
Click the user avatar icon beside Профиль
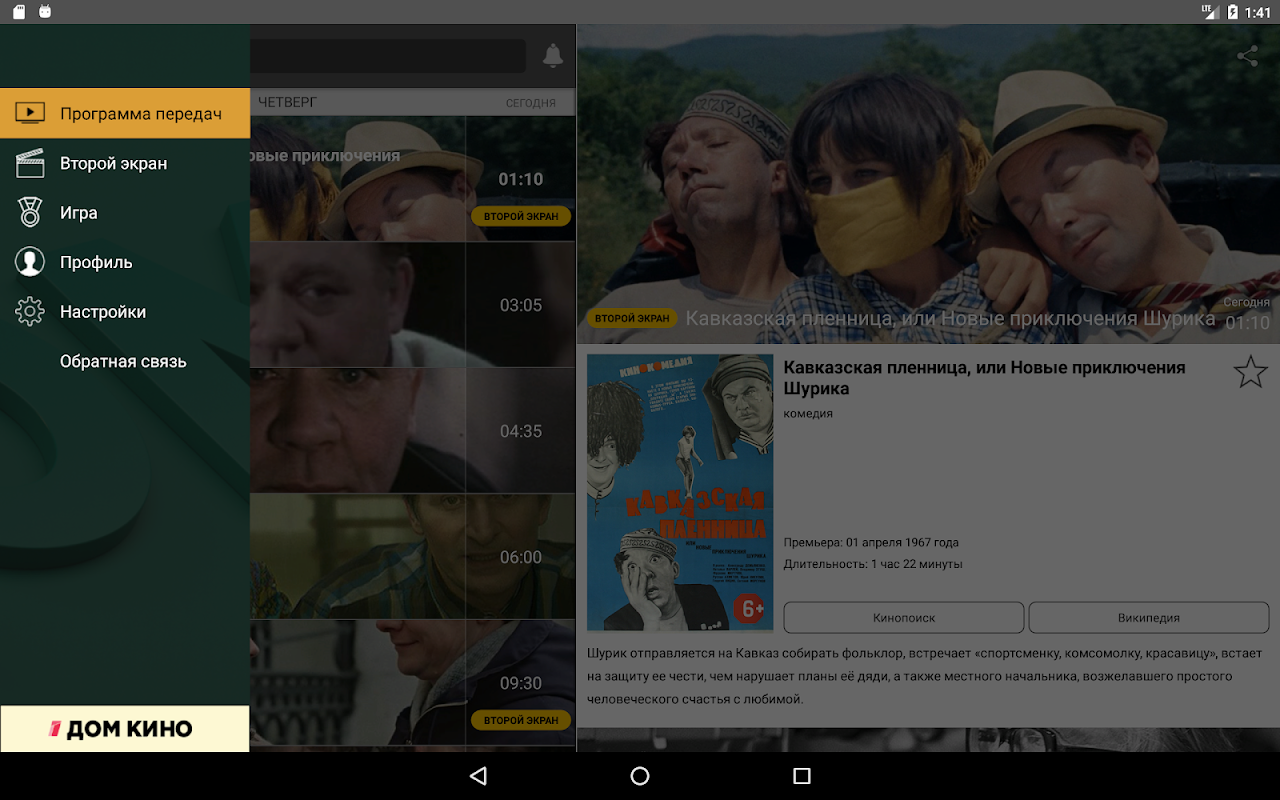[30, 262]
